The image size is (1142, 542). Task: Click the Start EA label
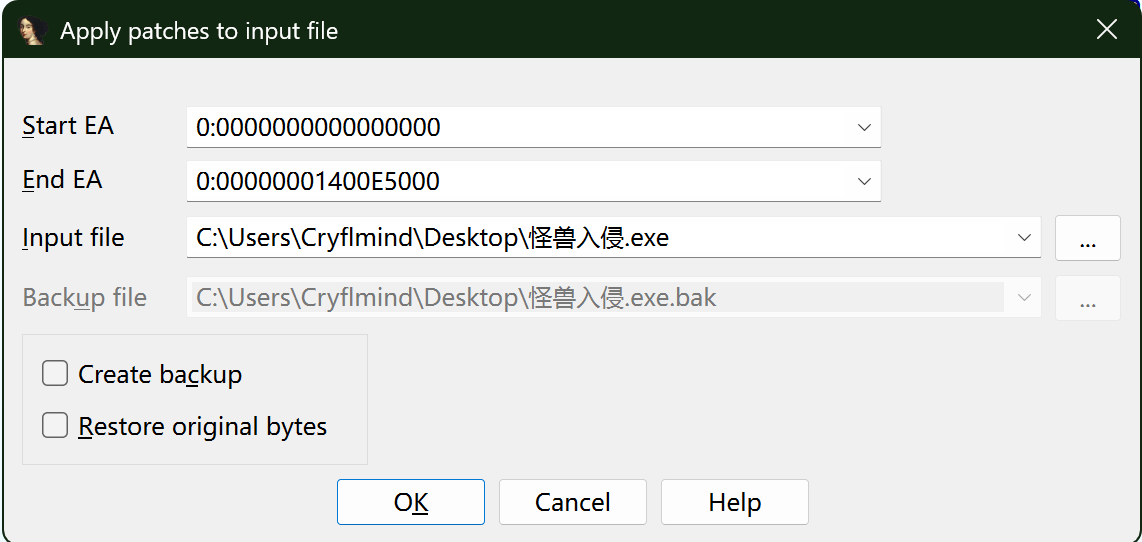click(x=68, y=126)
